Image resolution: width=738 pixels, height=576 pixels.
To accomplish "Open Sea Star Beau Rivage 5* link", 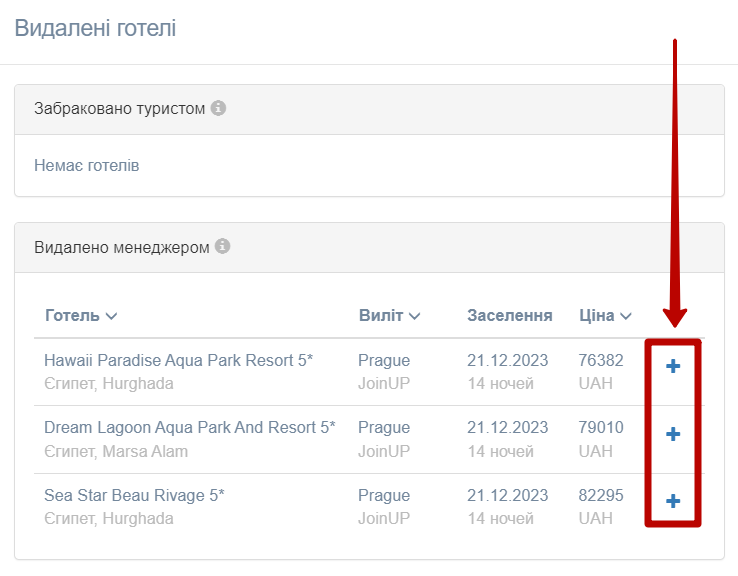I will click(x=134, y=495).
